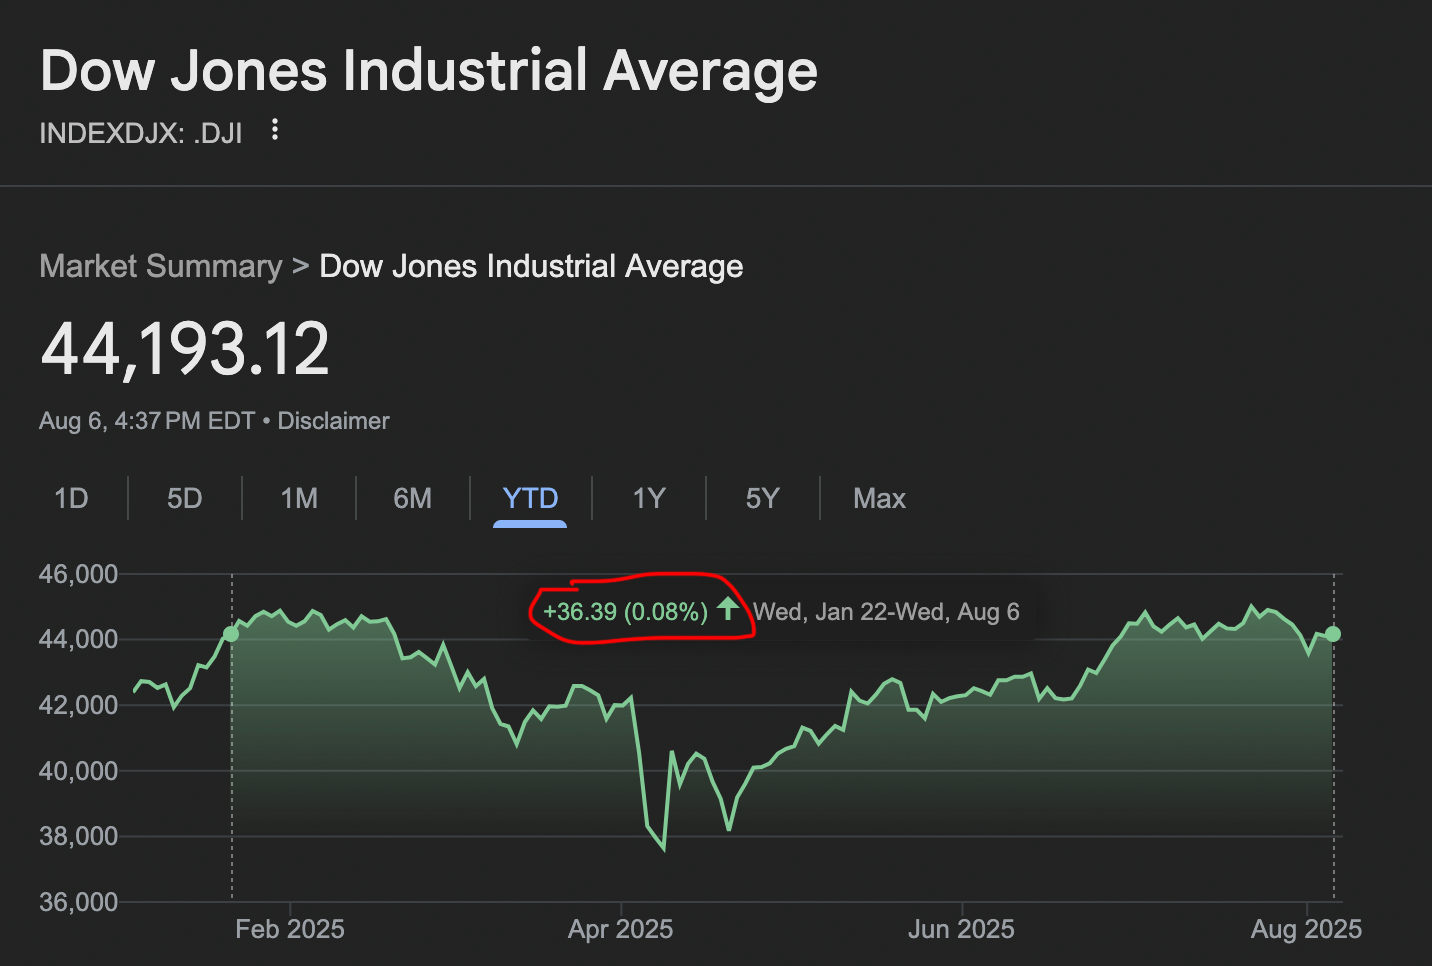The width and height of the screenshot is (1432, 966).
Task: Click the 38,000 y-axis label
Action: [x=78, y=836]
